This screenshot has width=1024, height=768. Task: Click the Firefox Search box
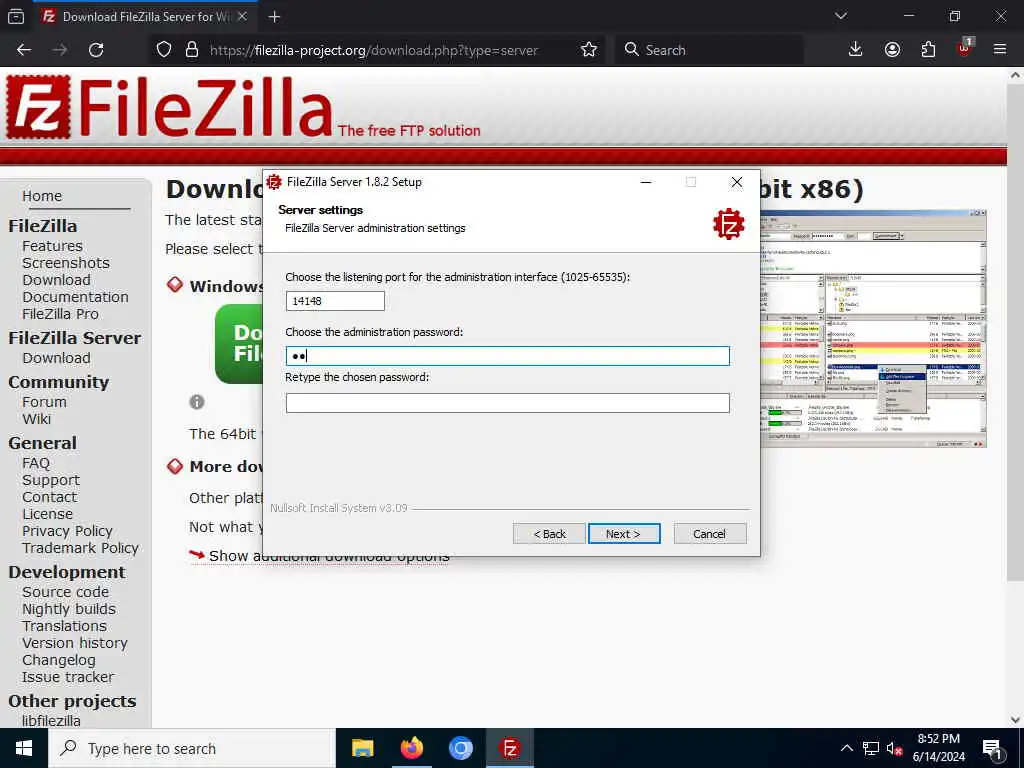[709, 50]
